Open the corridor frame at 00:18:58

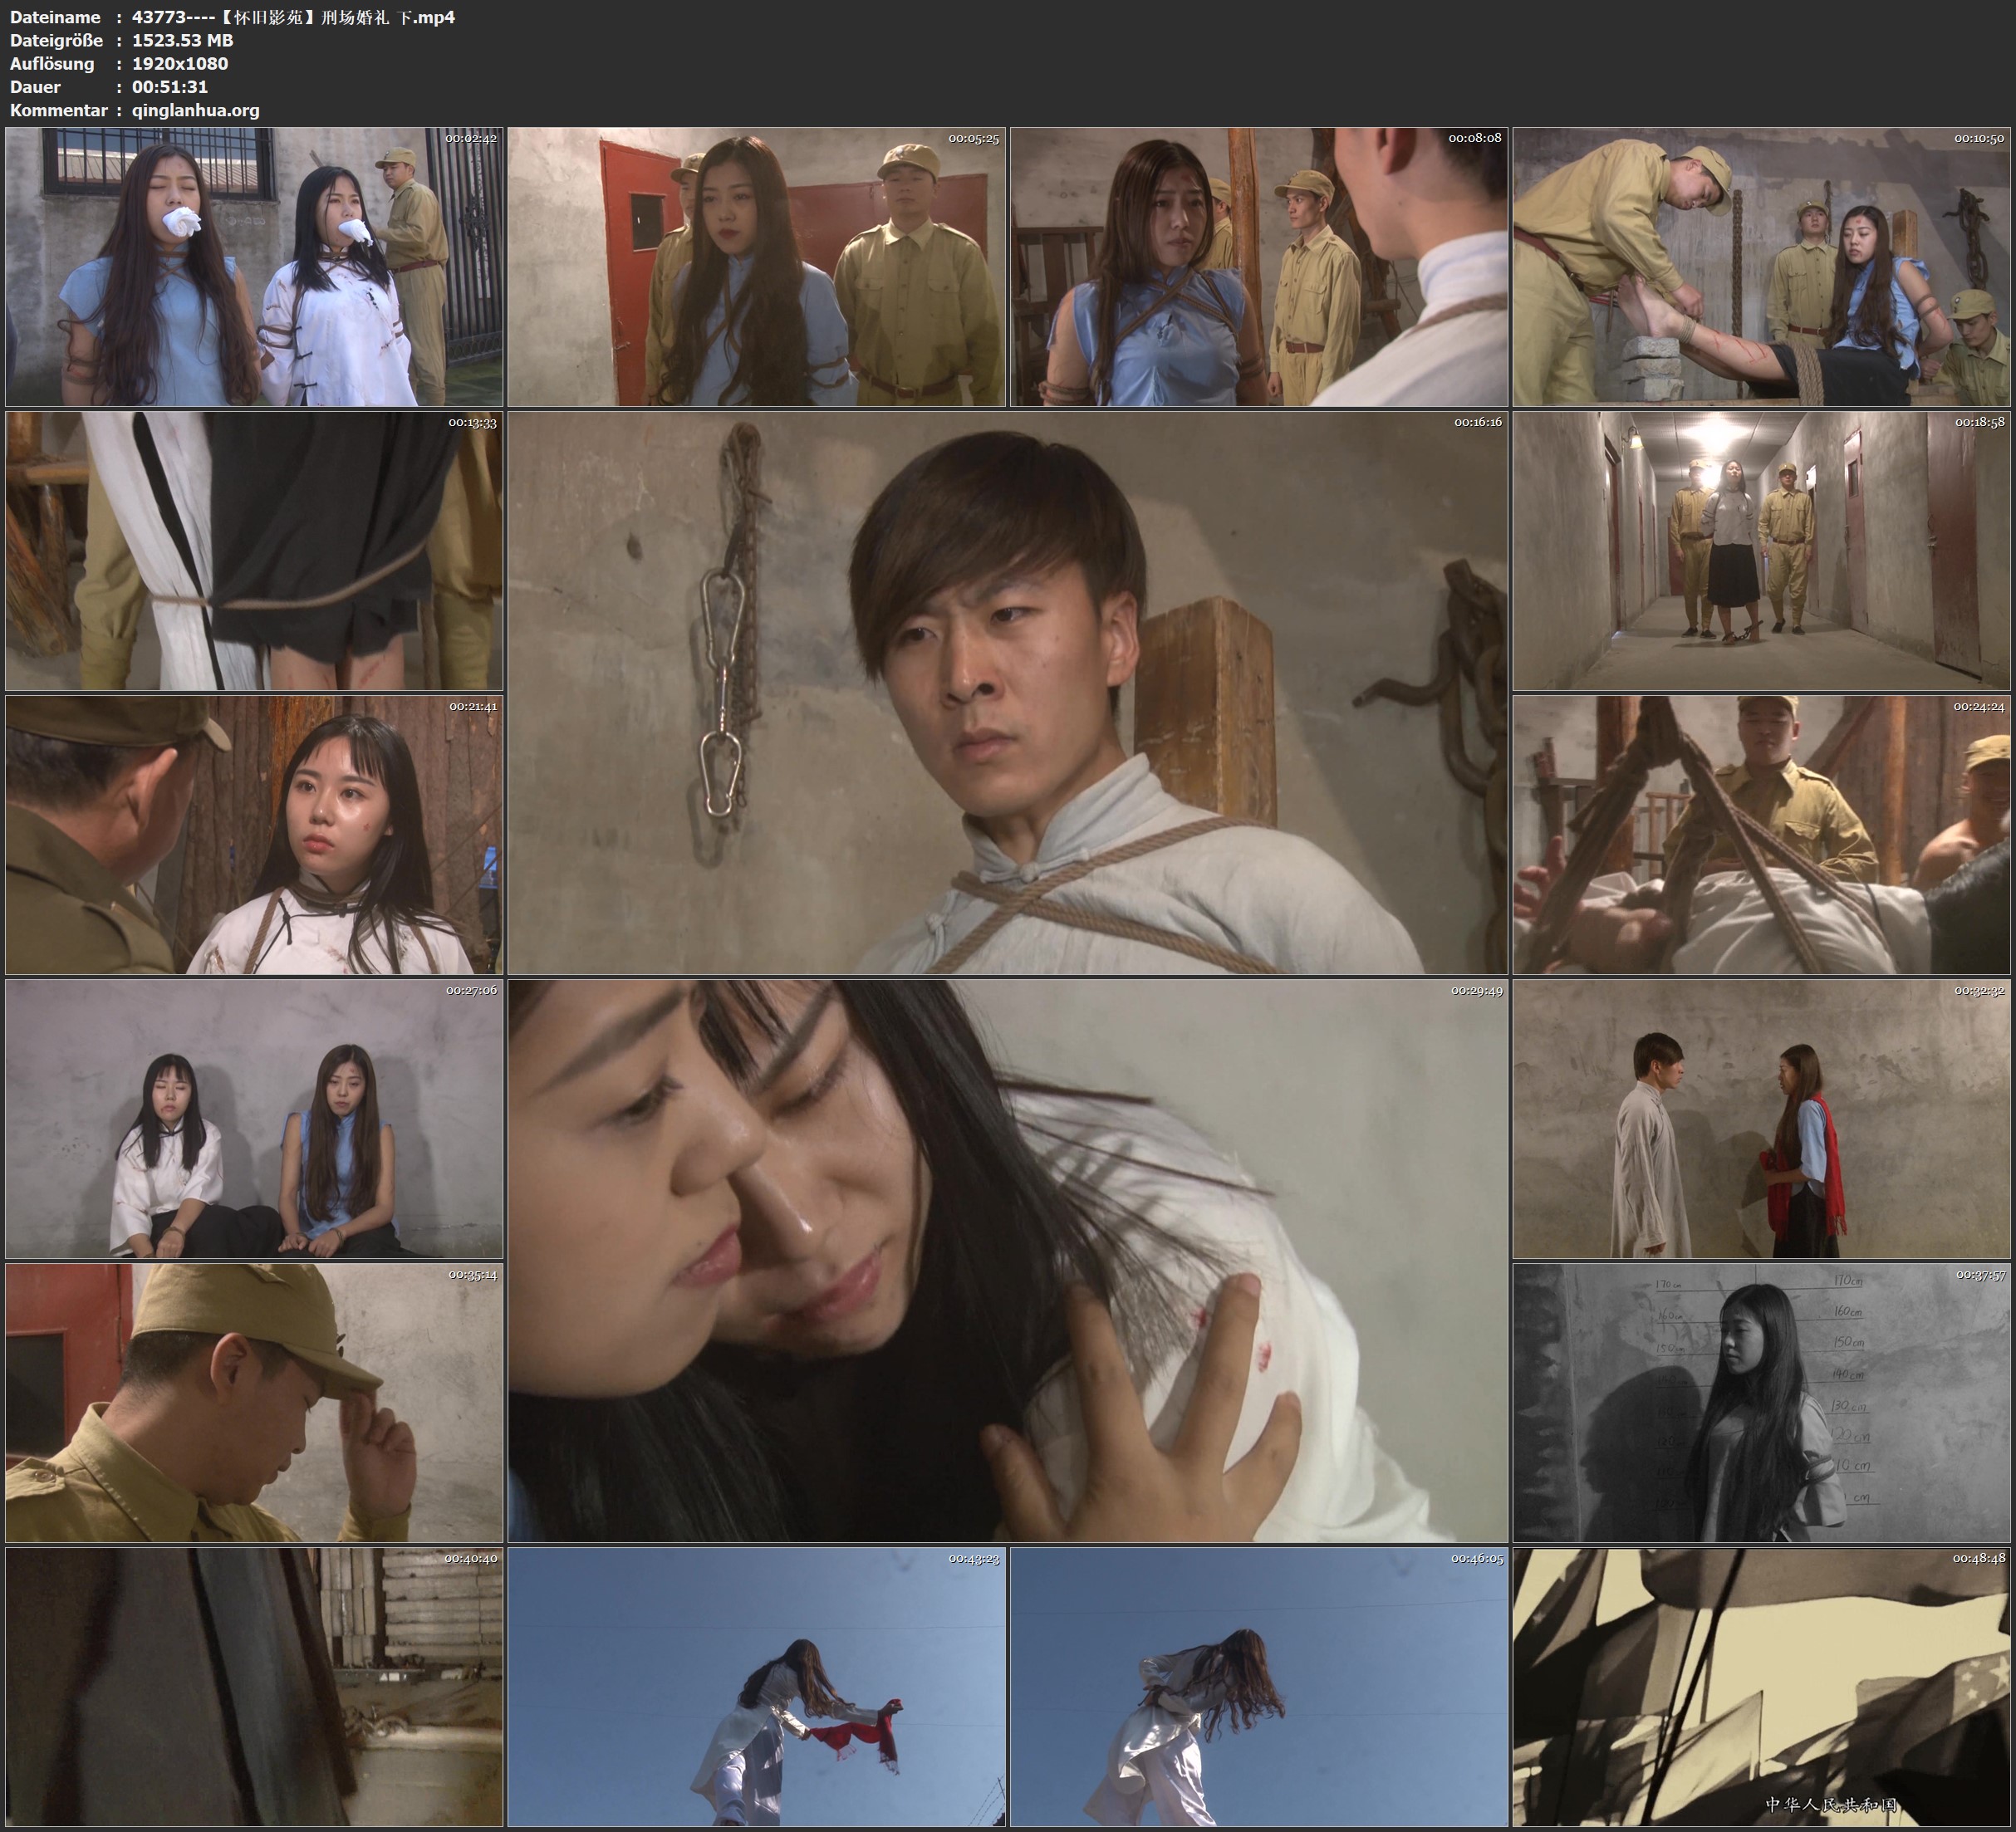pos(1761,551)
